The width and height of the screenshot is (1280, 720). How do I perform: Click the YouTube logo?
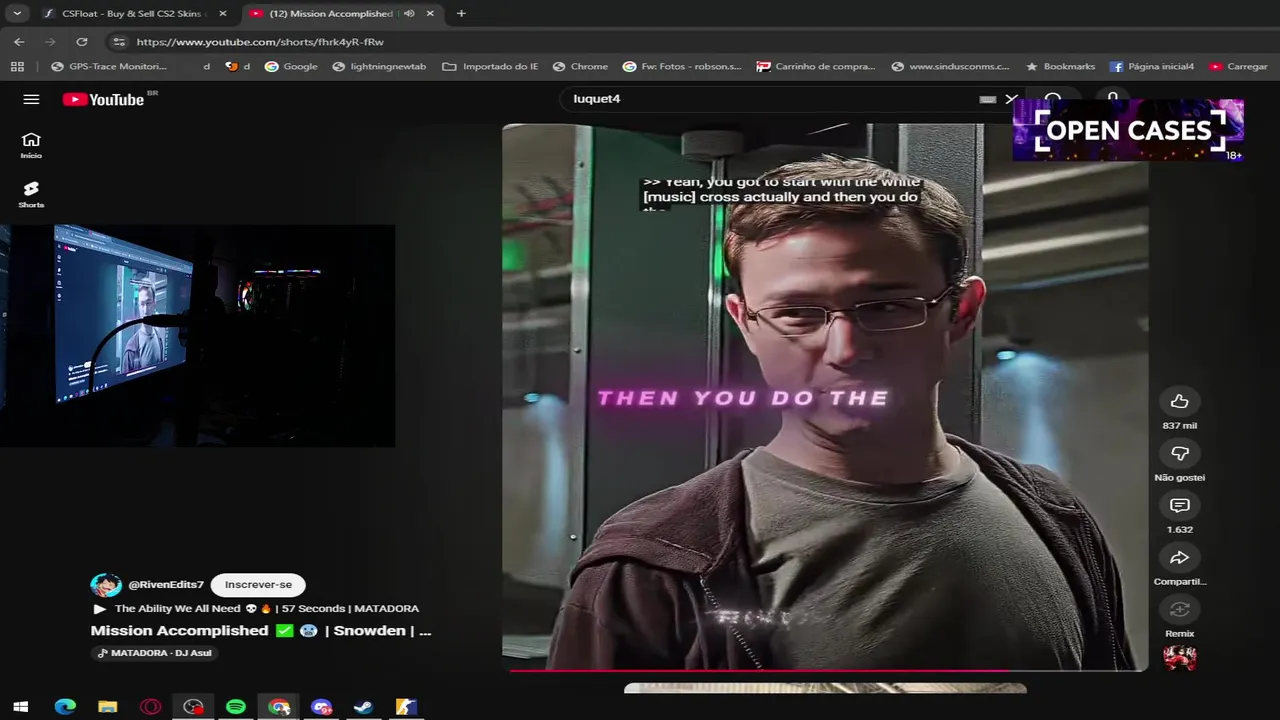104,99
